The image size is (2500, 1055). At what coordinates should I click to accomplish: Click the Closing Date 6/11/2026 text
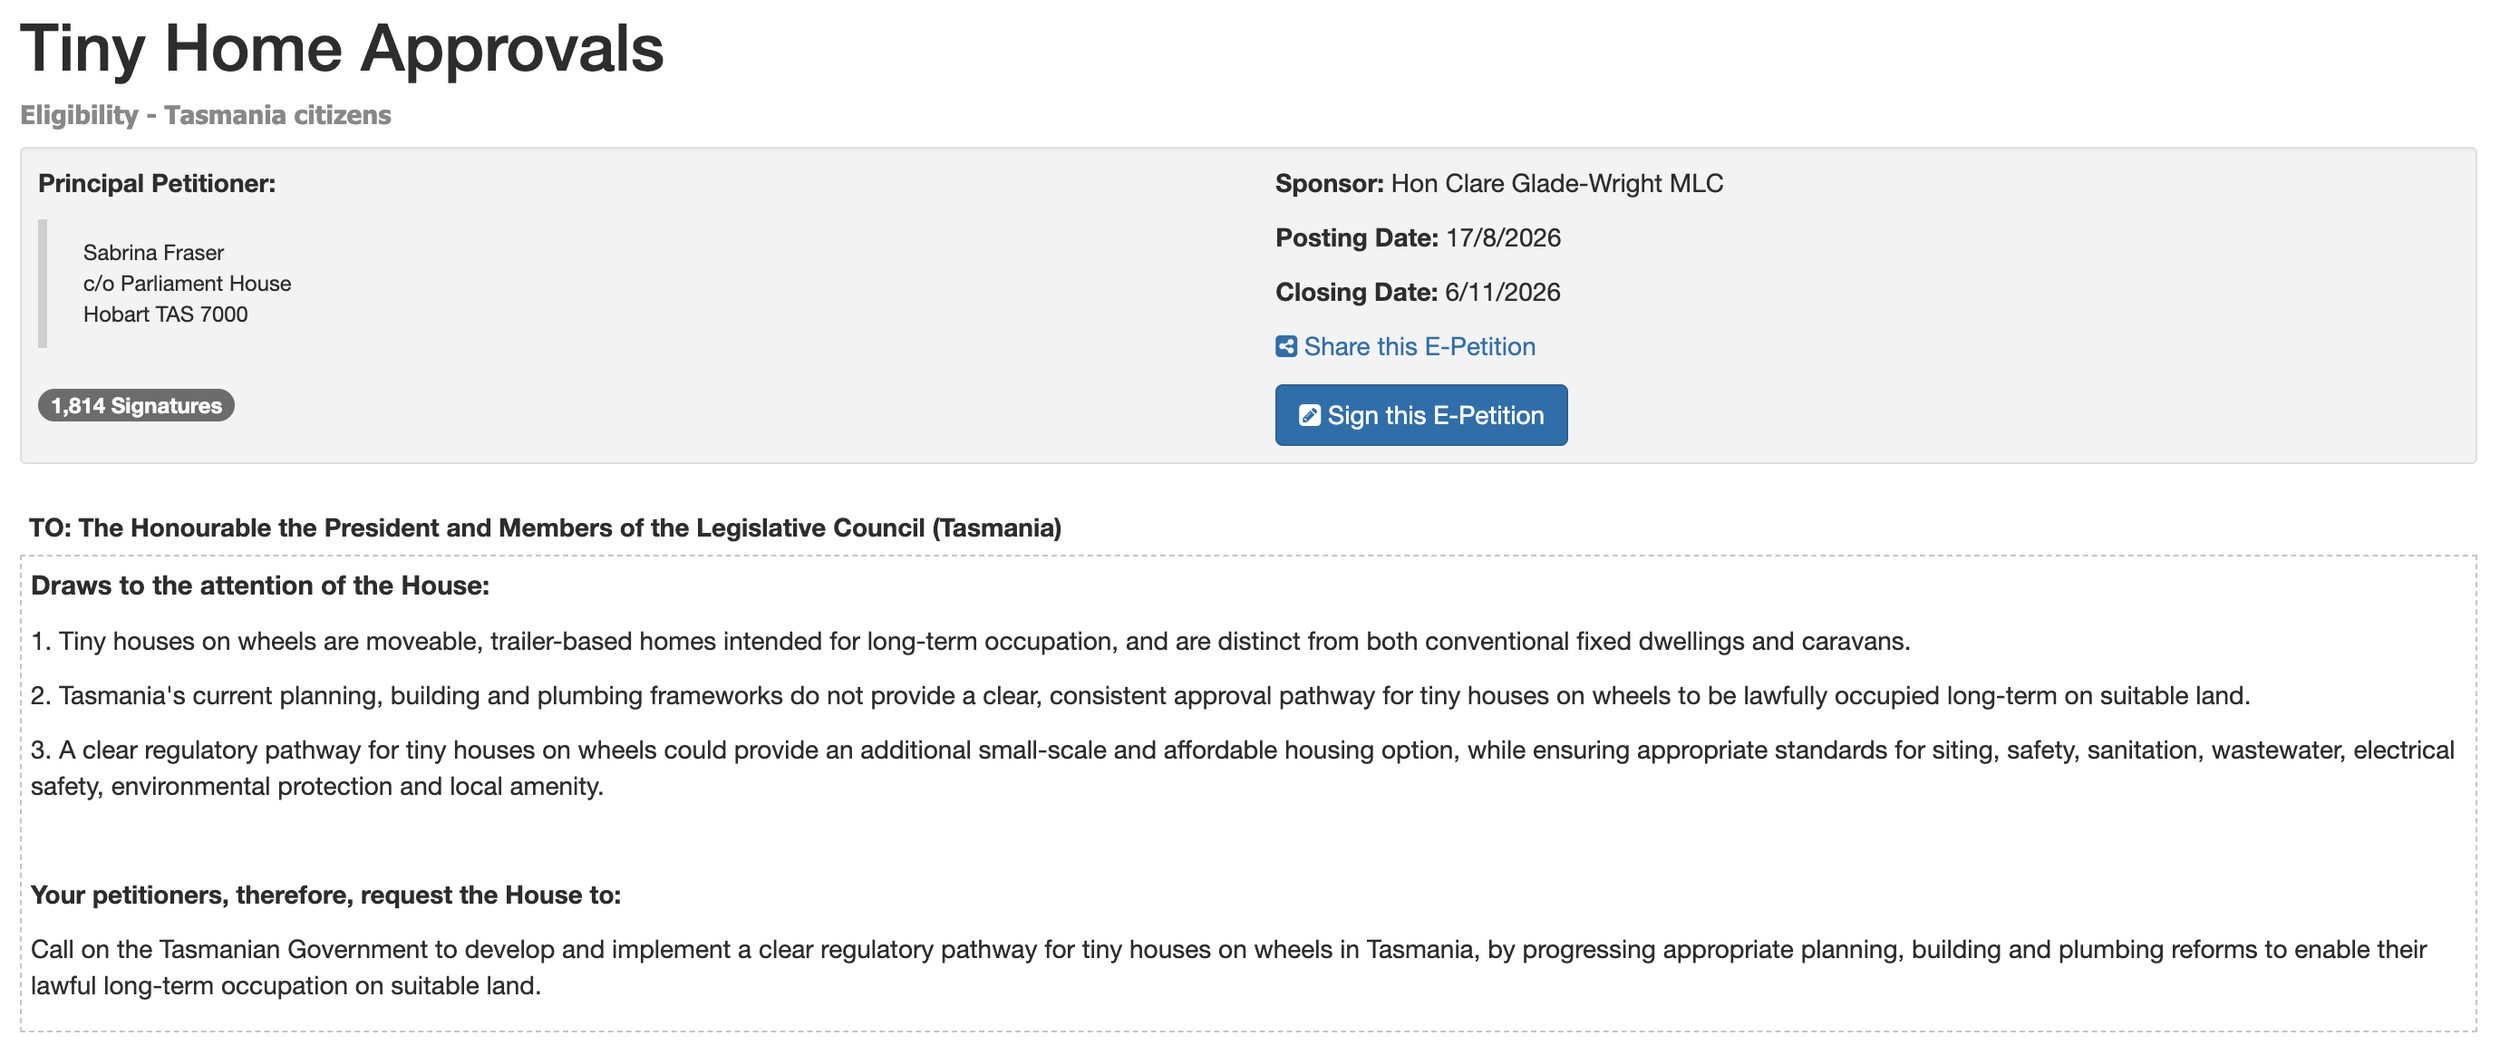click(x=1418, y=292)
